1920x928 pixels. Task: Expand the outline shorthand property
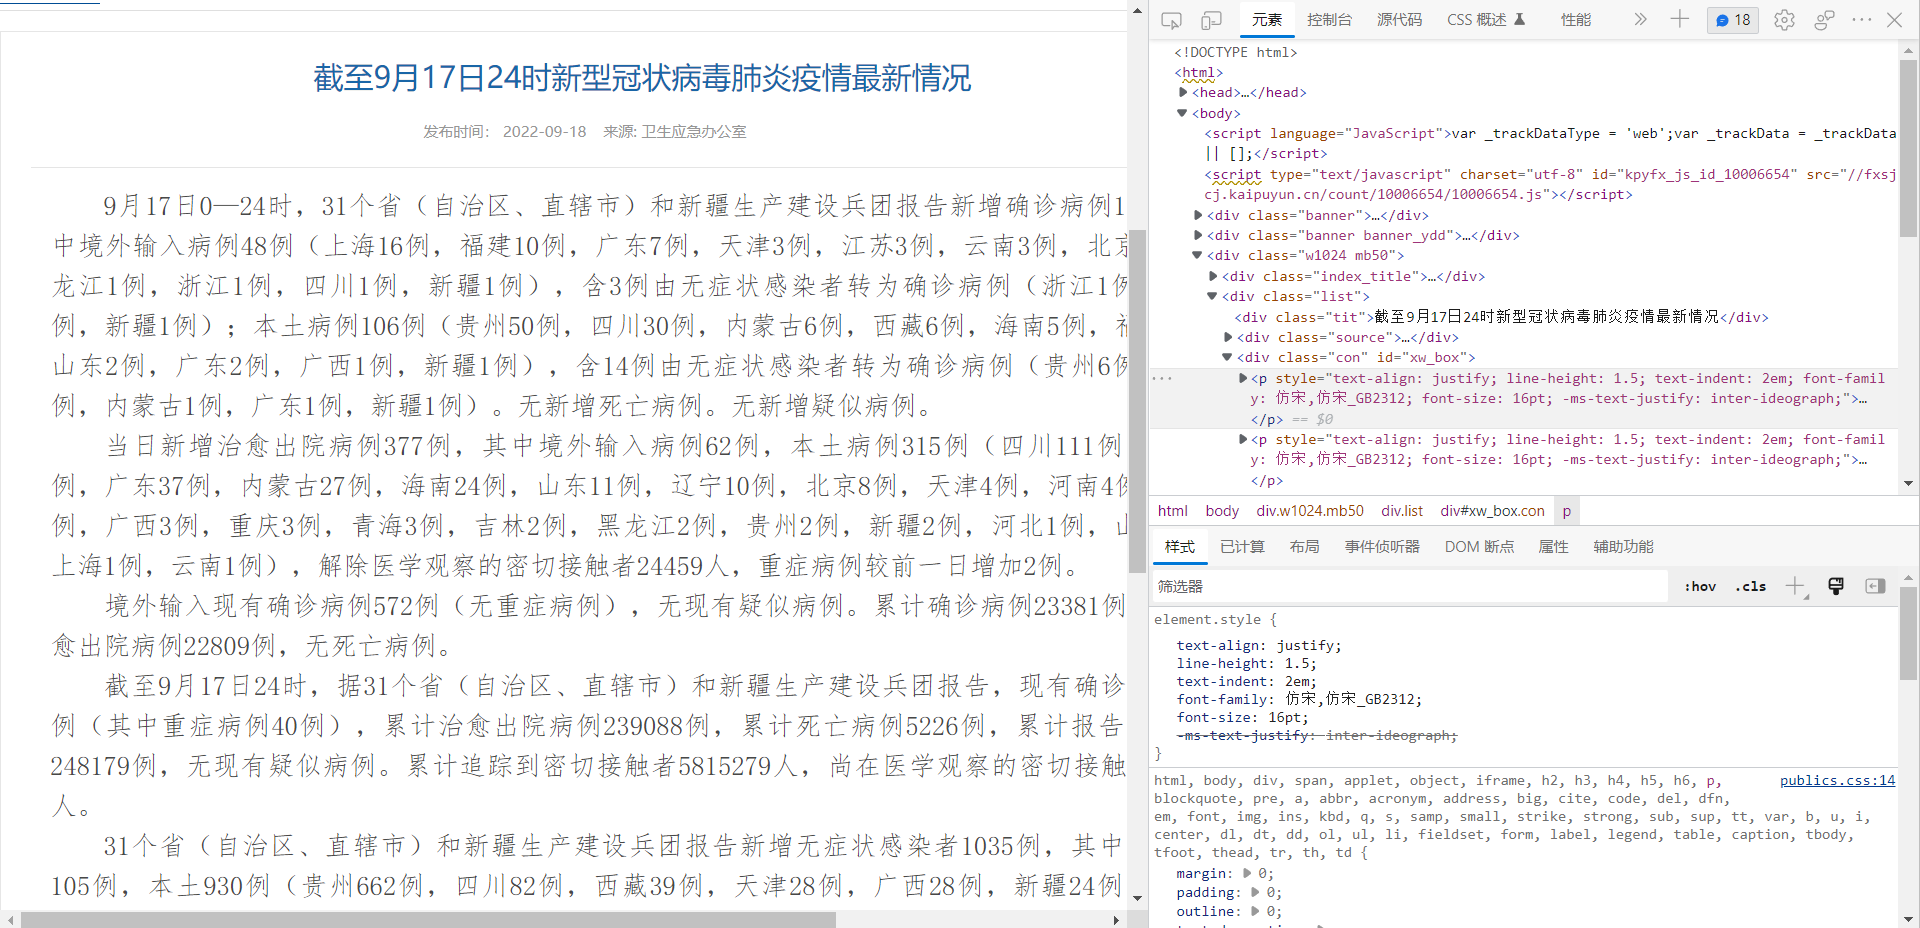click(1255, 911)
